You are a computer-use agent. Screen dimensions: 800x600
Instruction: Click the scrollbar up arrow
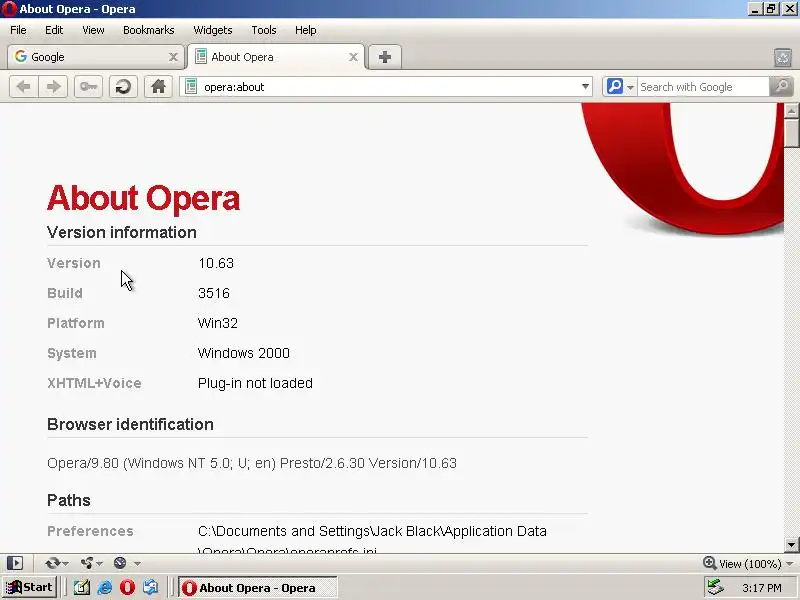click(x=791, y=111)
